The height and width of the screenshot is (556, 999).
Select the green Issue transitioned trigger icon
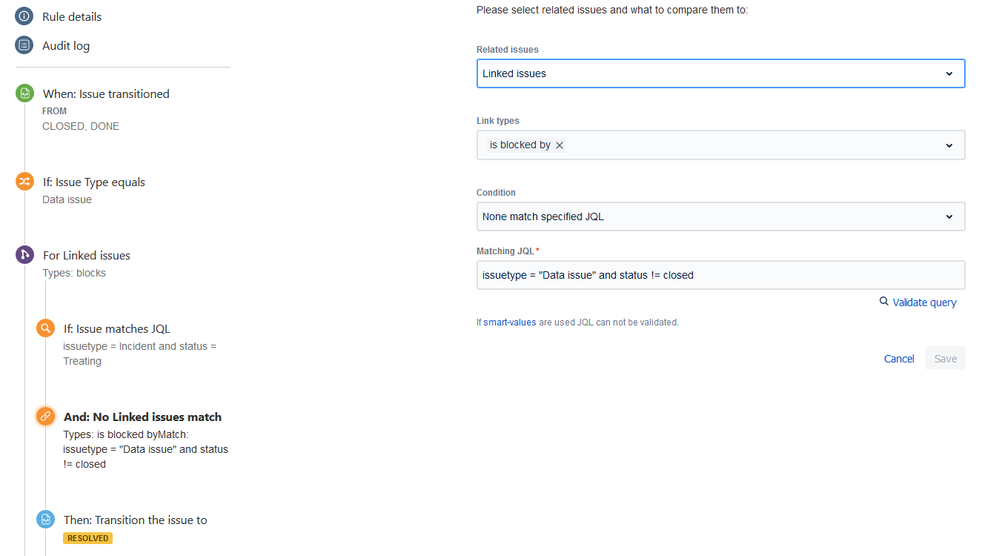coord(24,93)
